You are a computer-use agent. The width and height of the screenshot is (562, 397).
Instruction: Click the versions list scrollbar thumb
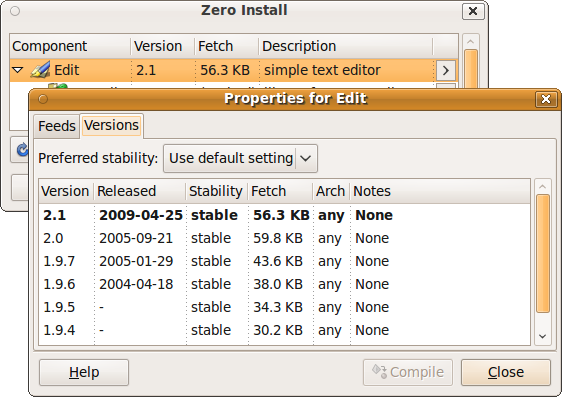click(543, 254)
